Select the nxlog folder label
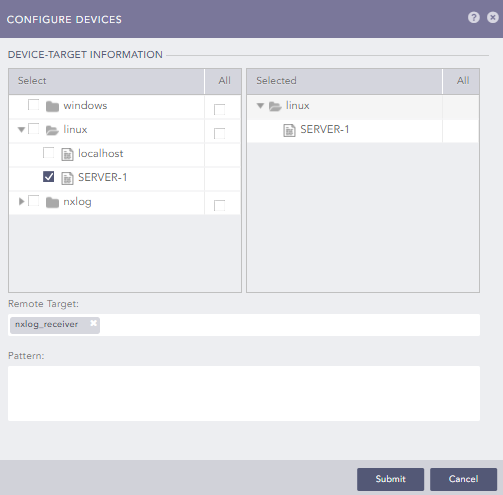This screenshot has width=503, height=495. pyautogui.click(x=77, y=202)
